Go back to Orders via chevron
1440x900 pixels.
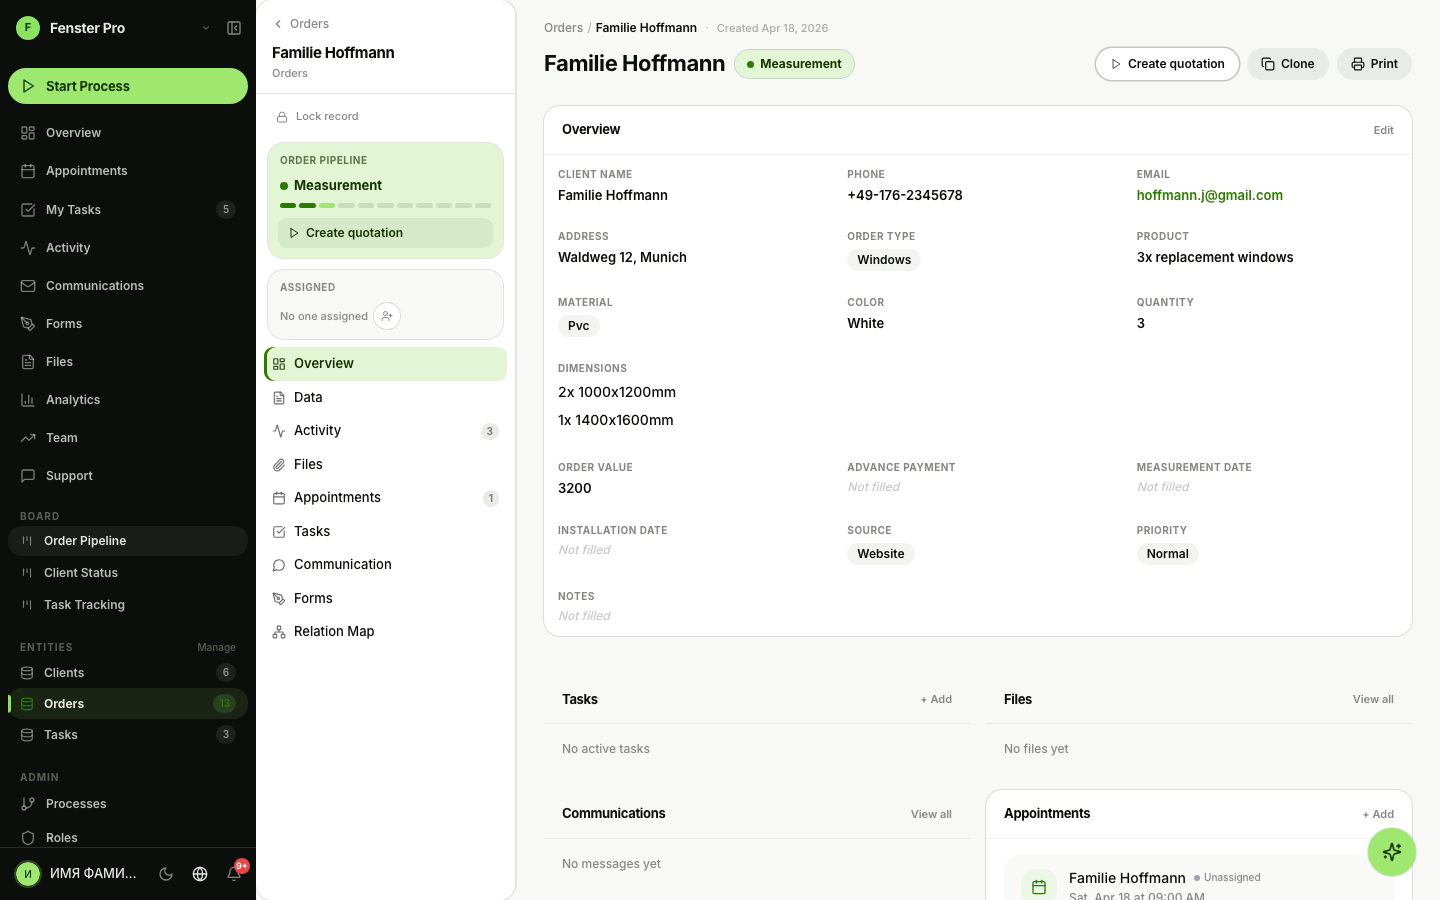click(x=279, y=24)
